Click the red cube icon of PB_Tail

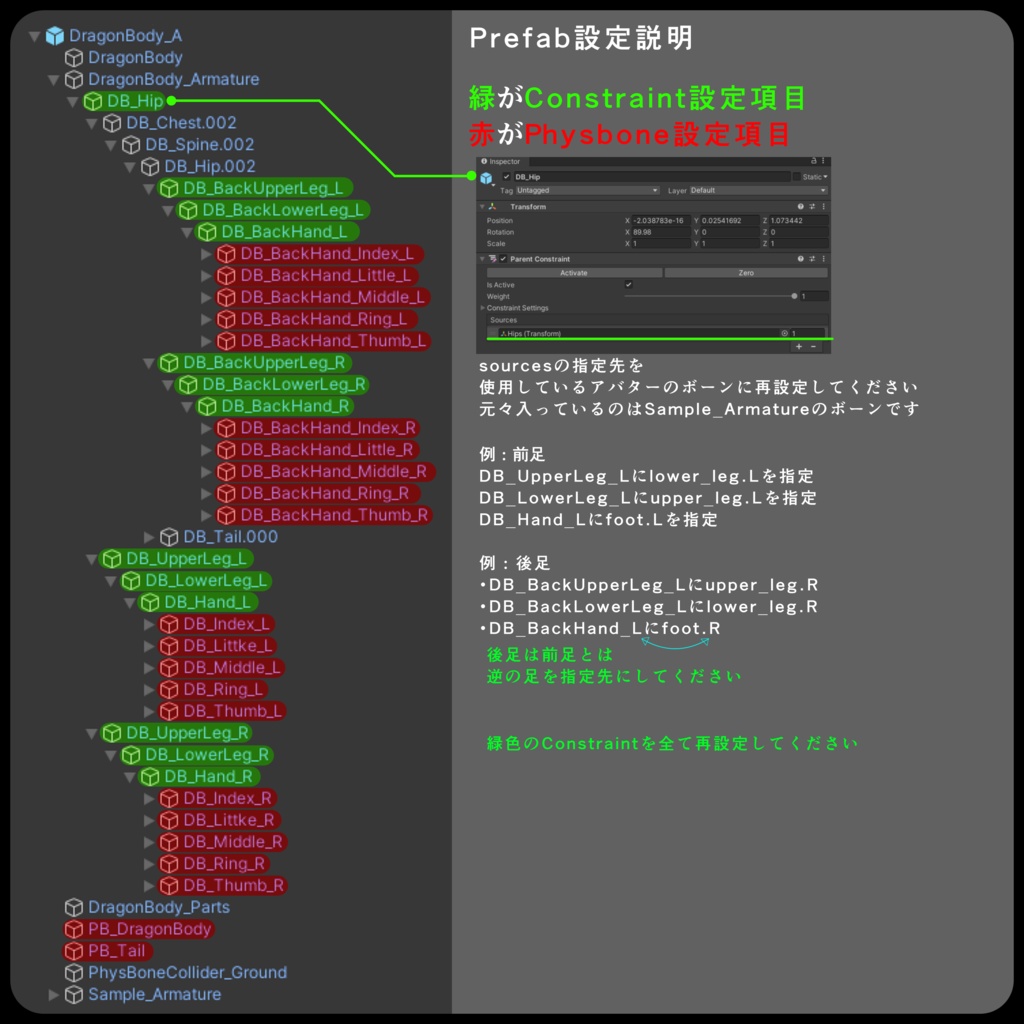[74, 951]
